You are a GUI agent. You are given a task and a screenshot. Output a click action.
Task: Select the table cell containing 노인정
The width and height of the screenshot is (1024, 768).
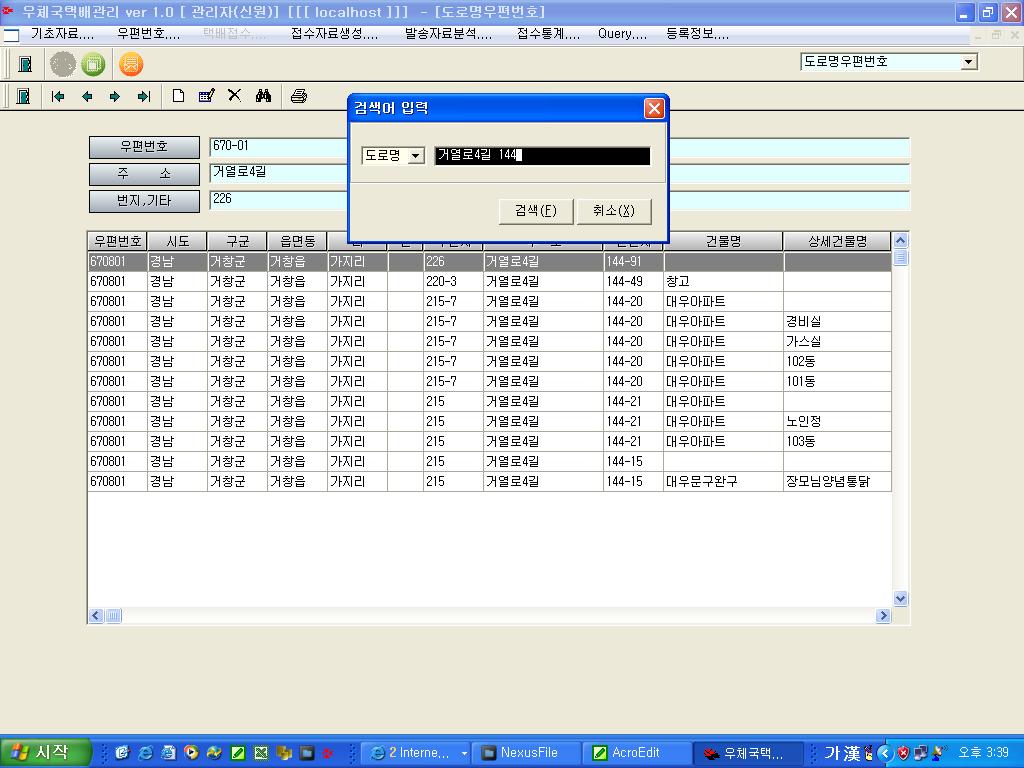[x=837, y=421]
